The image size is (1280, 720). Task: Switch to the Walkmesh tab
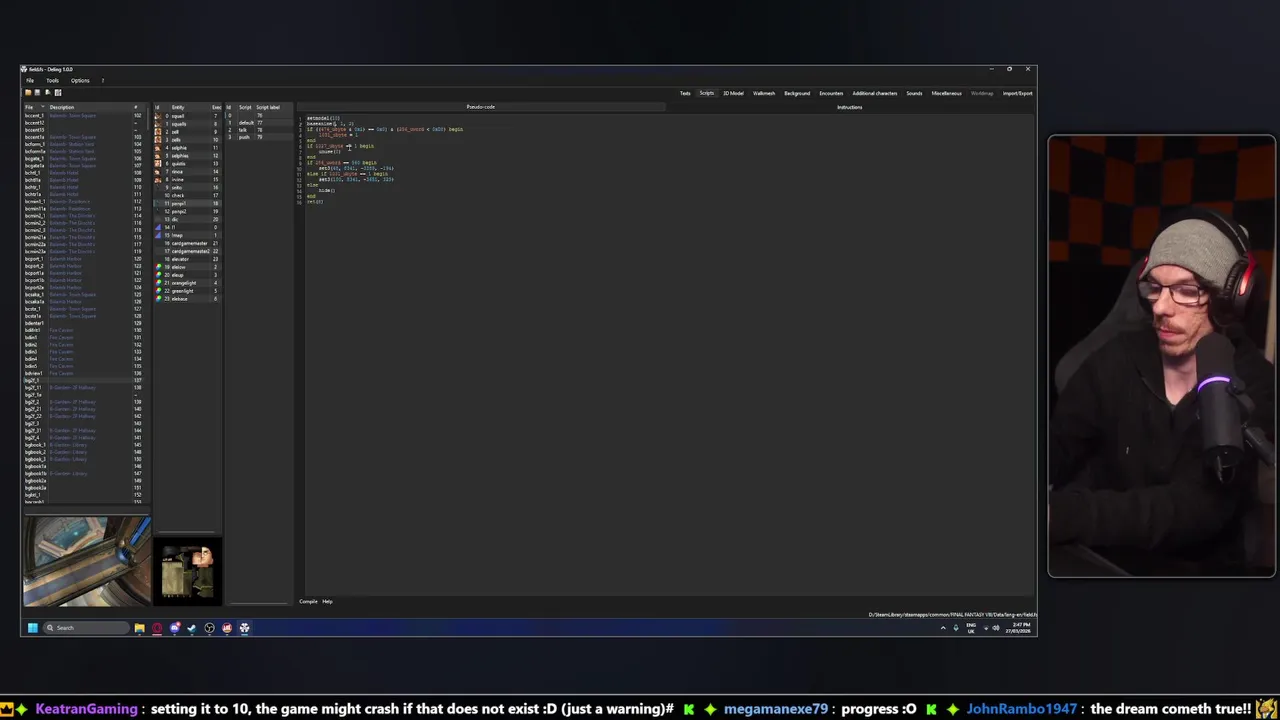764,93
